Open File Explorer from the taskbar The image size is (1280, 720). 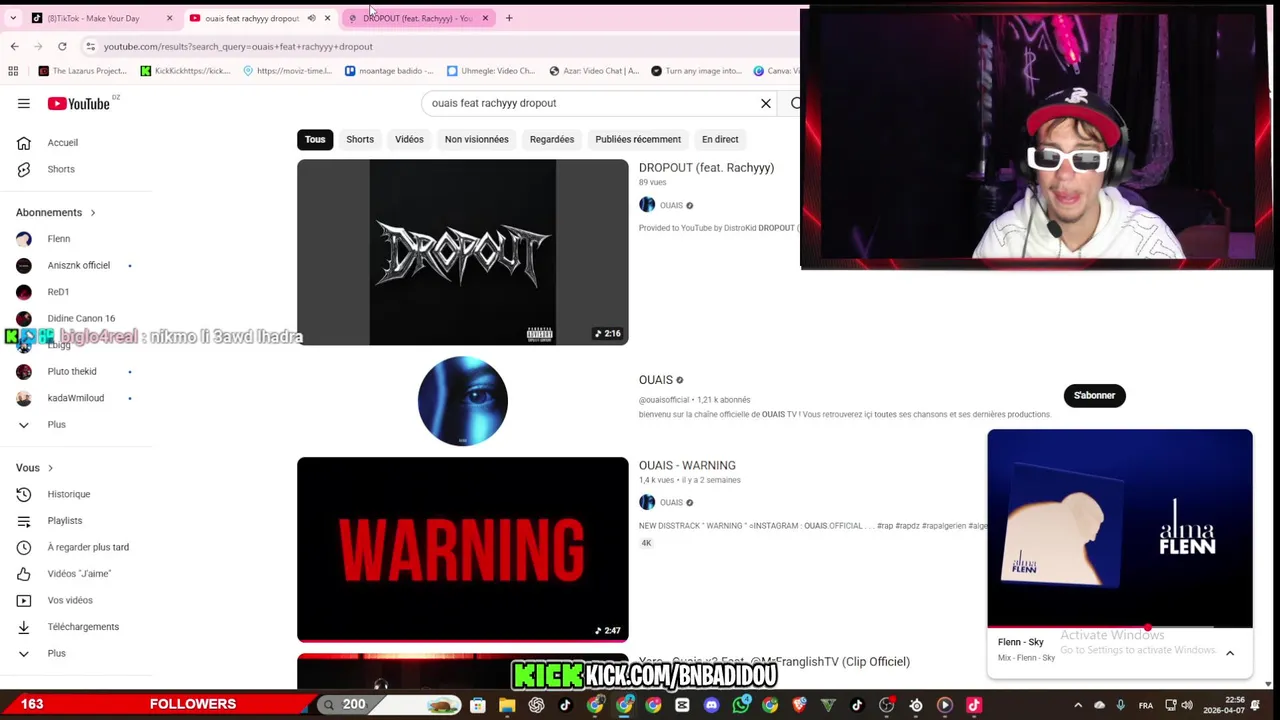[x=507, y=705]
